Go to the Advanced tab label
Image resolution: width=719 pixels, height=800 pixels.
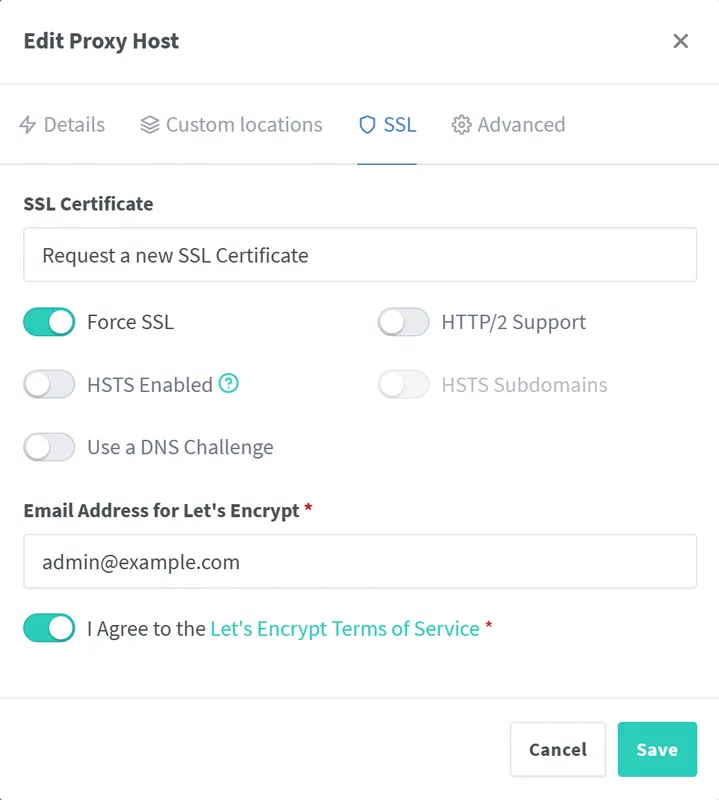tap(521, 125)
